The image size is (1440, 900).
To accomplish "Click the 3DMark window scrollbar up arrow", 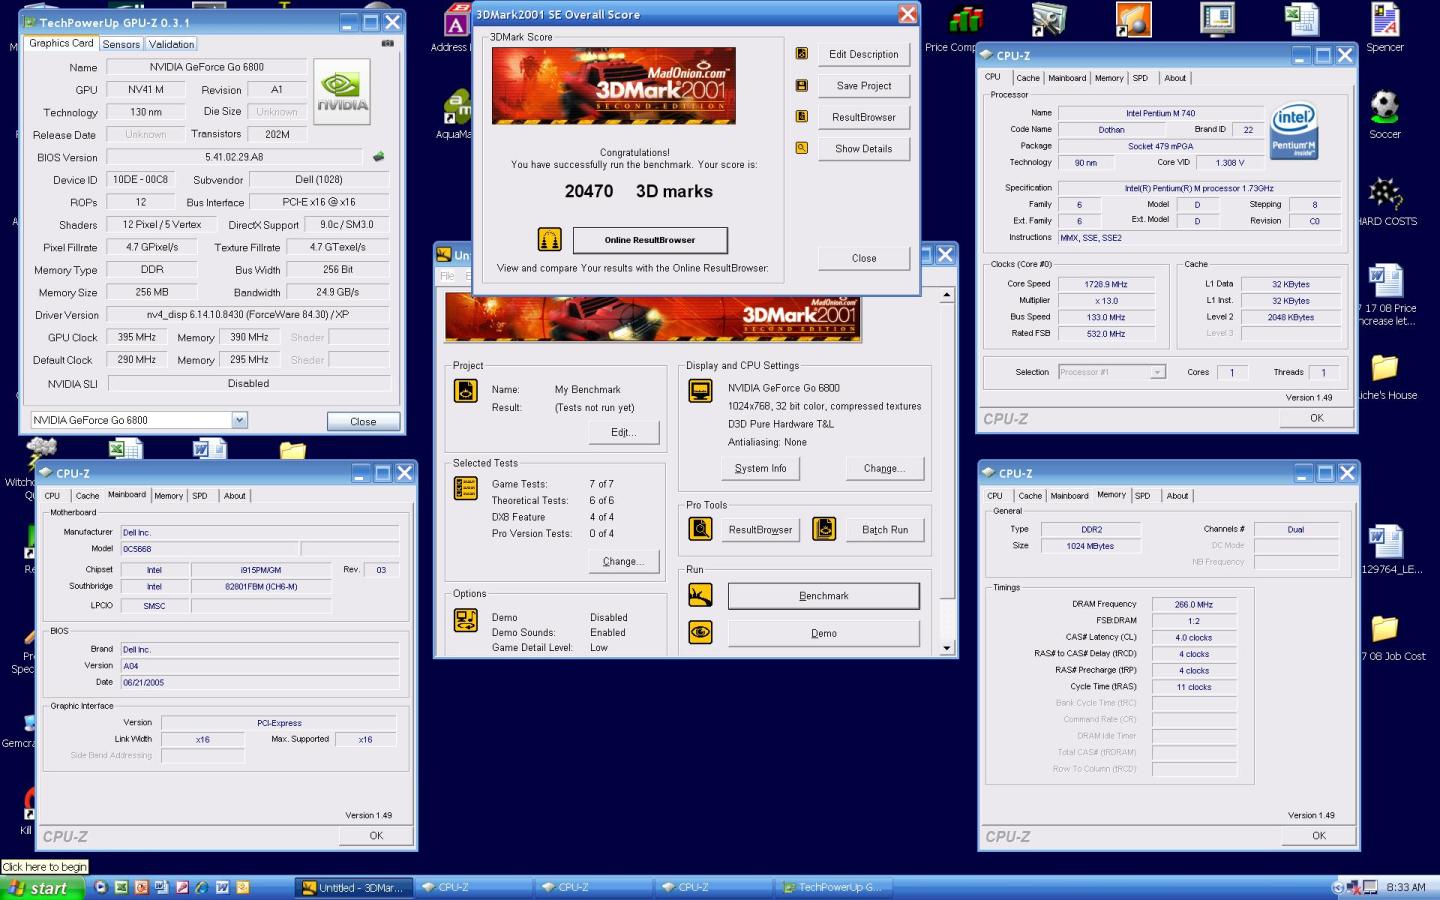I will (x=947, y=295).
